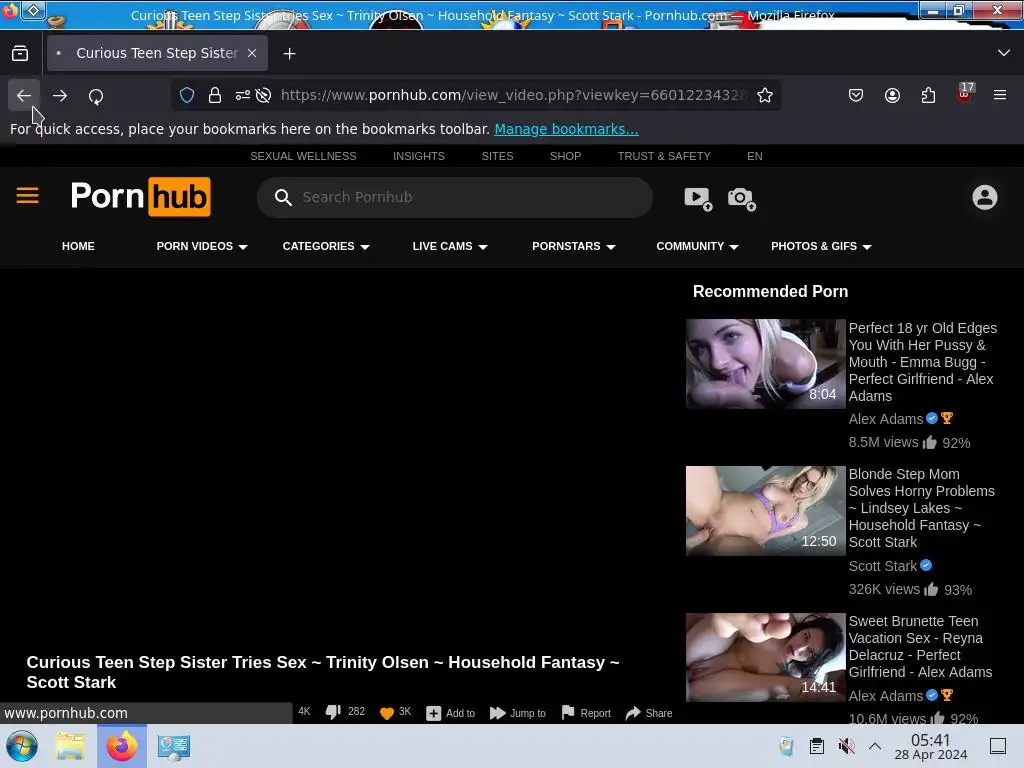The image size is (1024, 768).
Task: Click the upload photo camera icon
Action: [742, 199]
